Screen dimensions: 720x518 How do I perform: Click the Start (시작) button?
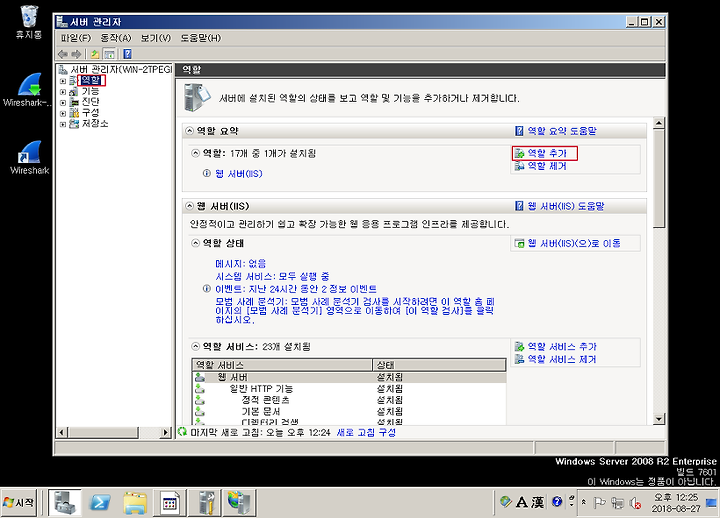click(18, 503)
